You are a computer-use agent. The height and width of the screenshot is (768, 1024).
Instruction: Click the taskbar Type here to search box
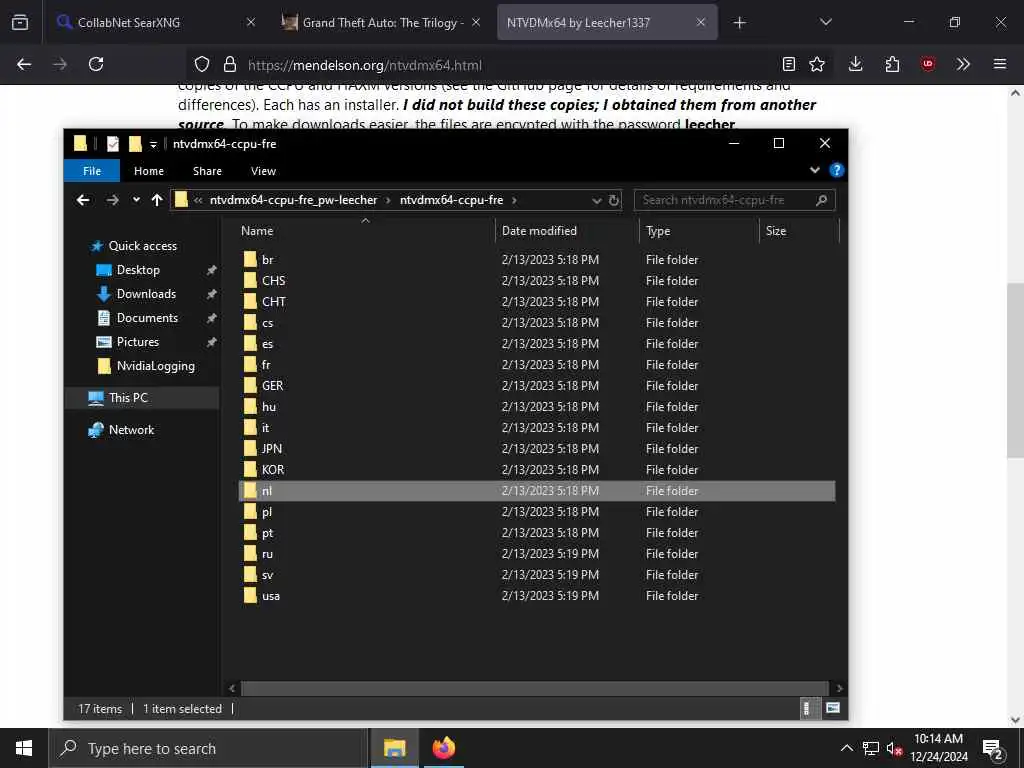point(208,748)
